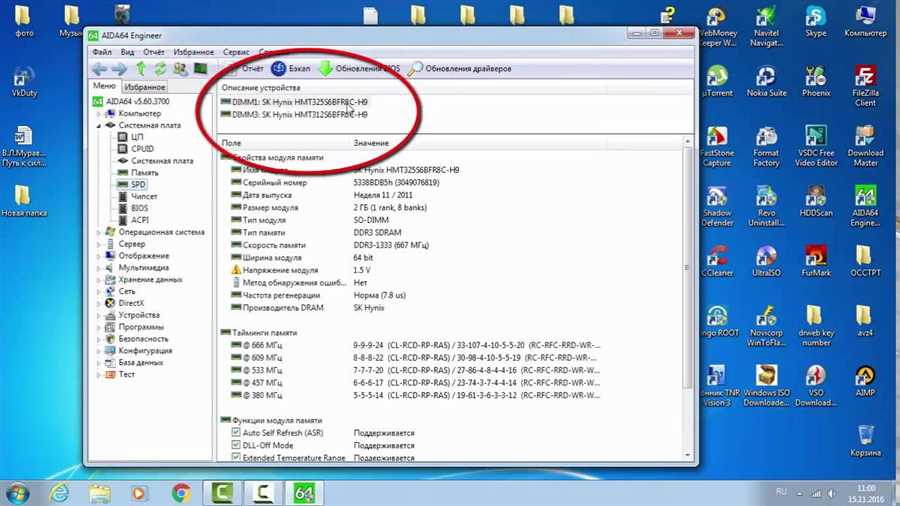Open CCleaner desktop shortcut
Screen dimensions: 900x506
[x=717, y=262]
